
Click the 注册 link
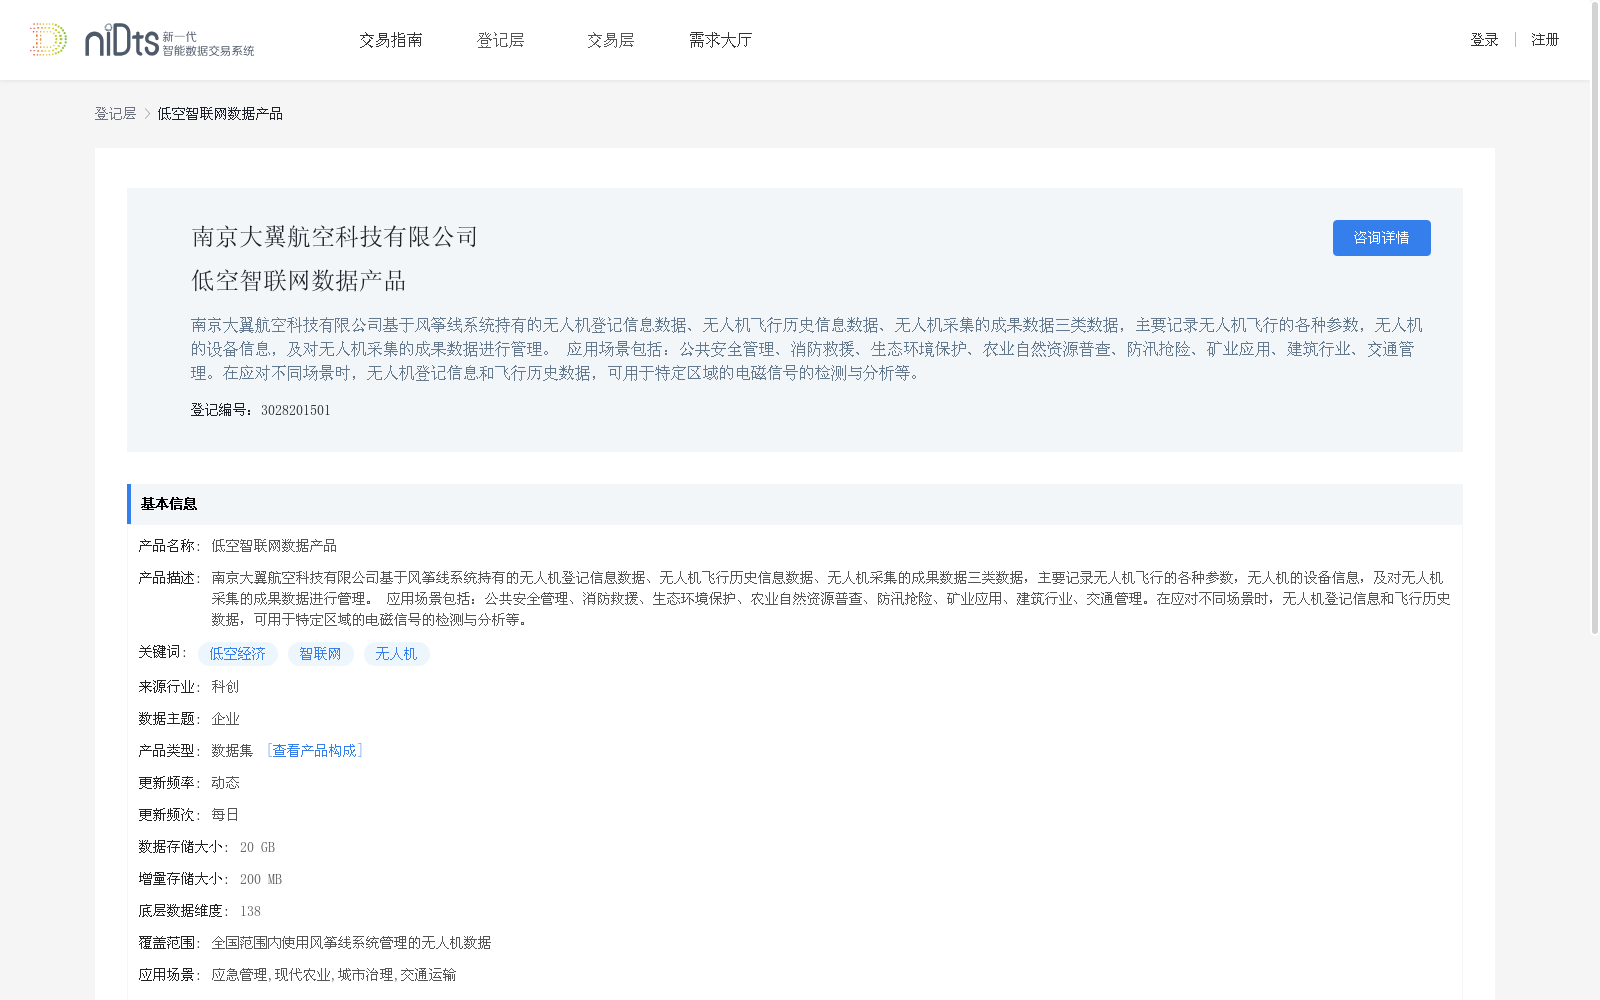coord(1545,40)
